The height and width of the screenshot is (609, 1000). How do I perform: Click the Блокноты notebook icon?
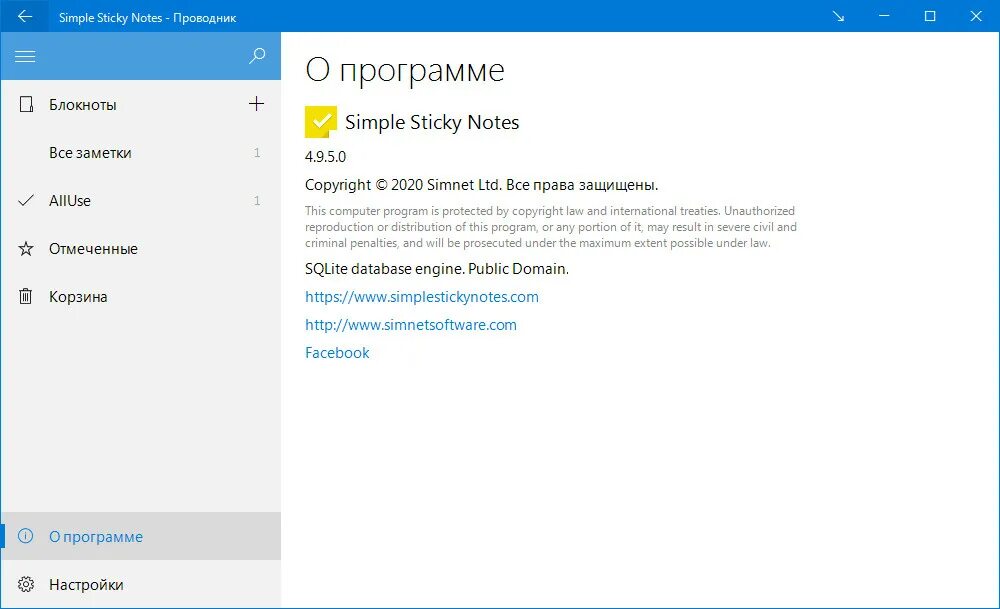pos(26,105)
